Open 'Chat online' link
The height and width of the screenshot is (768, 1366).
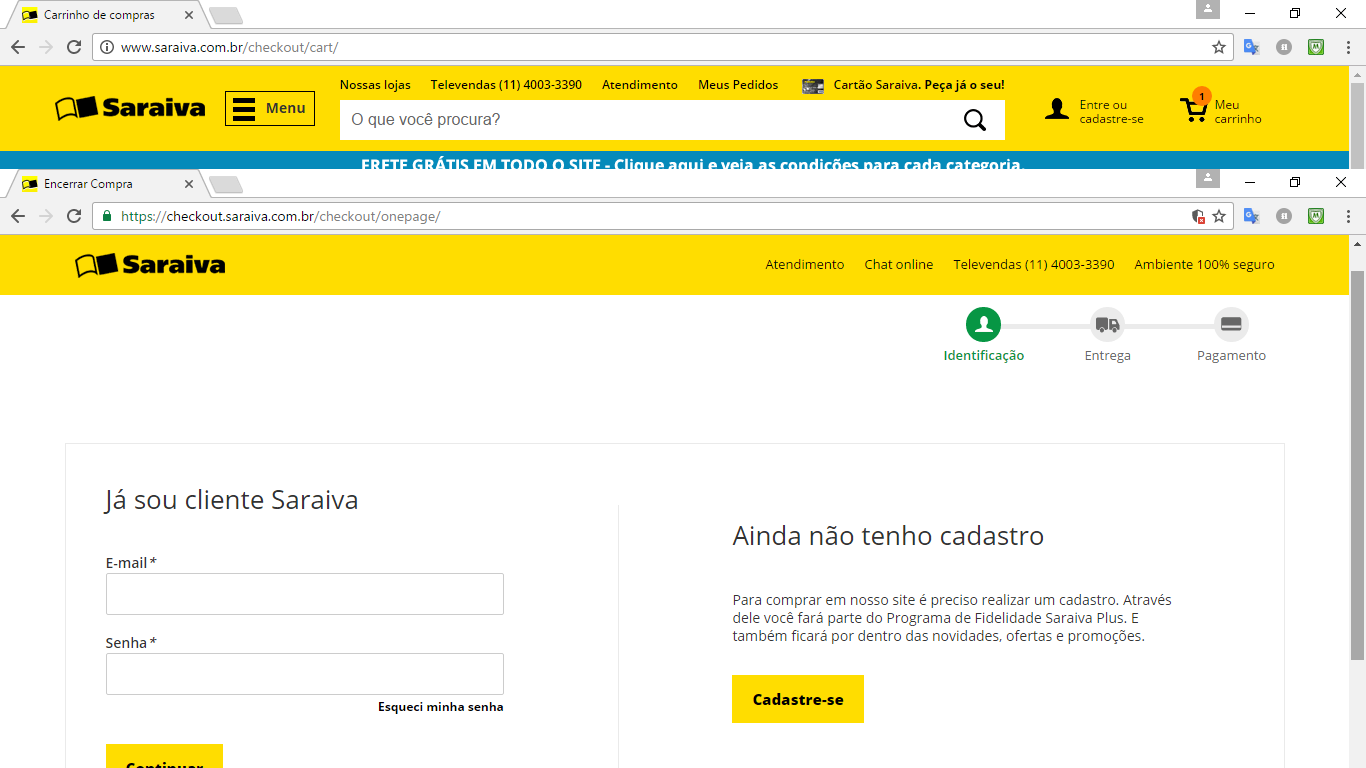click(899, 265)
